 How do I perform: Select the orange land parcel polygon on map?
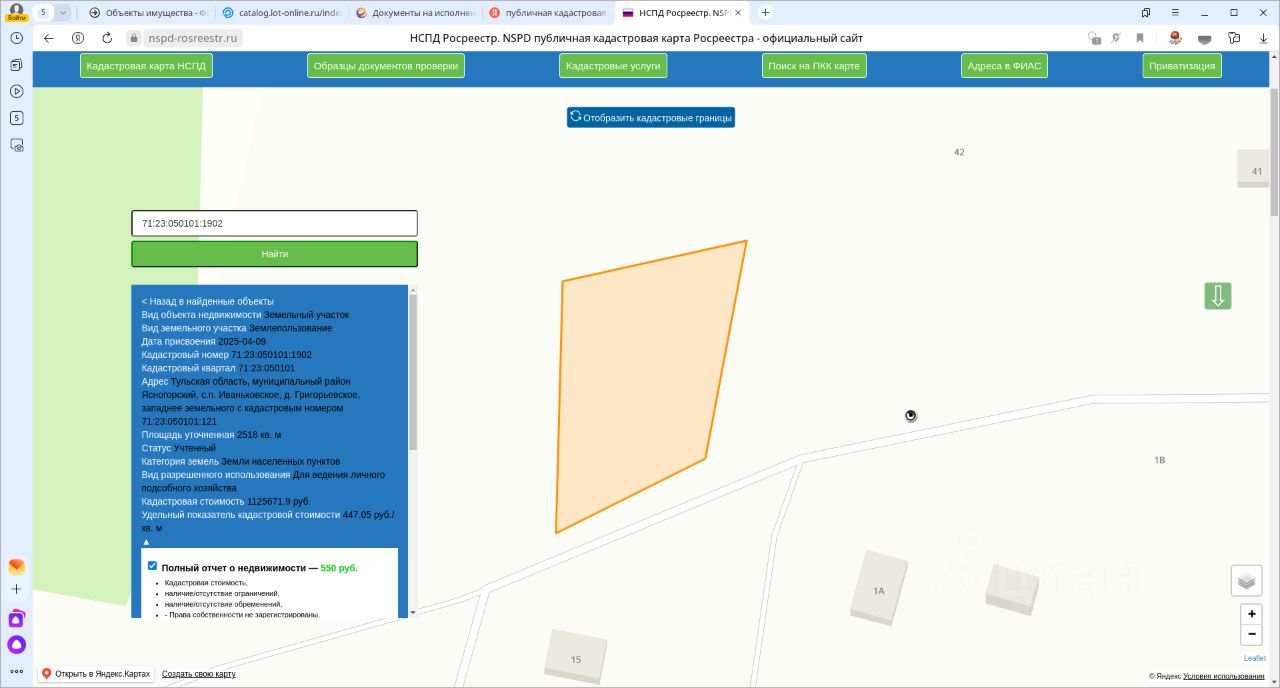point(648,385)
